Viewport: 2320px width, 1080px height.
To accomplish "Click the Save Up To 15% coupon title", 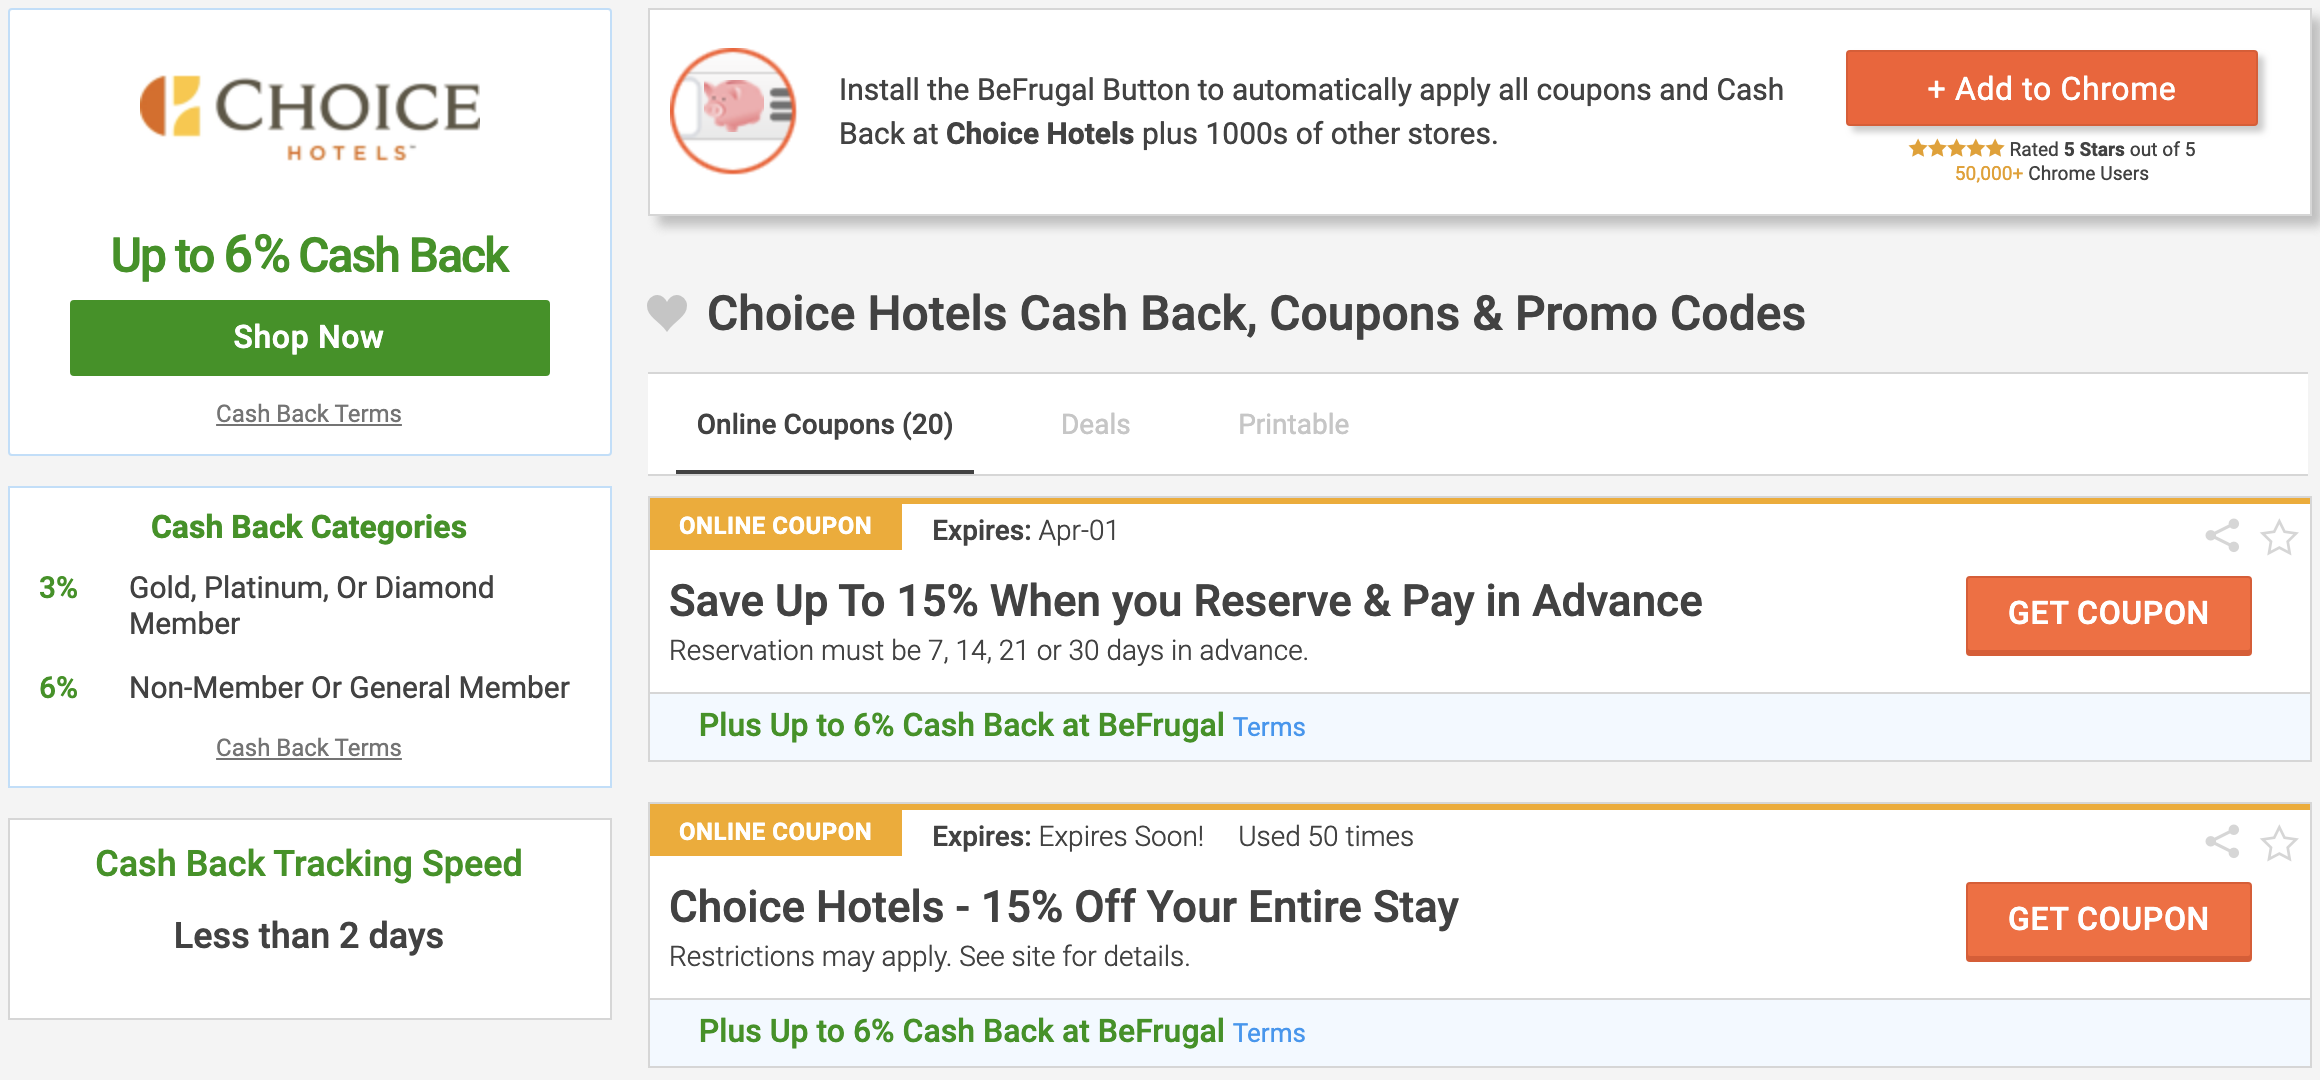I will click(x=1185, y=601).
